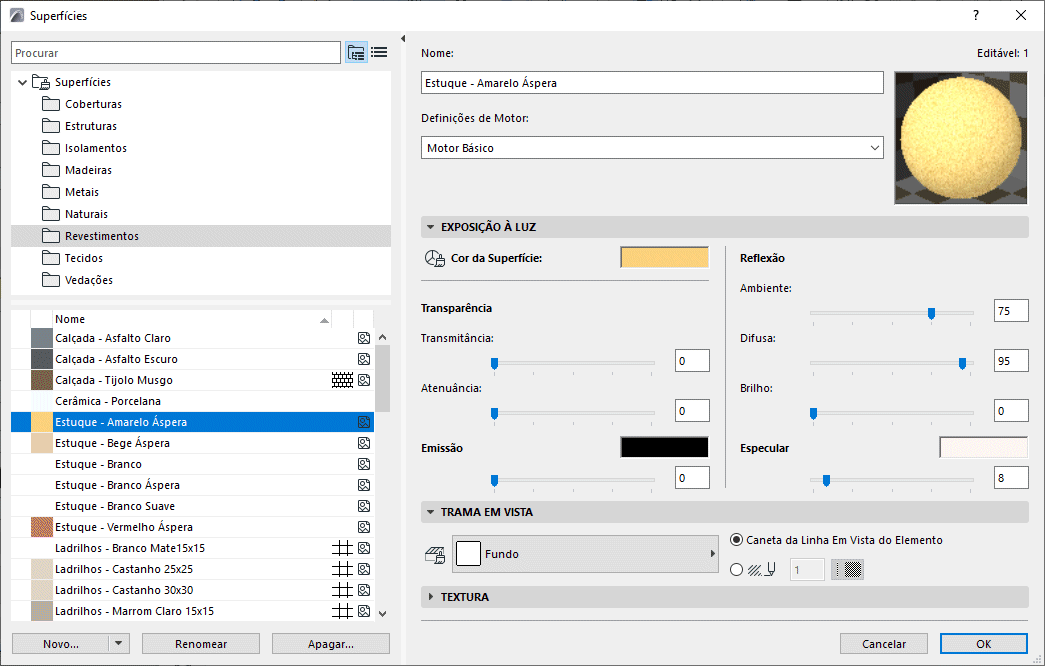Collapse the TRAMA EM VISTA section

[x=431, y=513]
